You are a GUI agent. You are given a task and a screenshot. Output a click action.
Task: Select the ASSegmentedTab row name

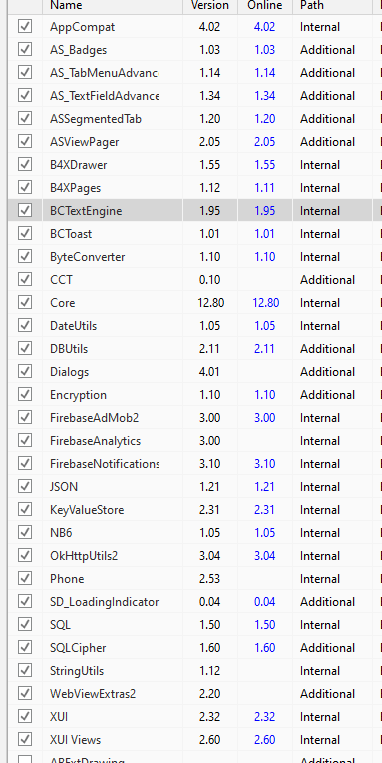(96, 119)
